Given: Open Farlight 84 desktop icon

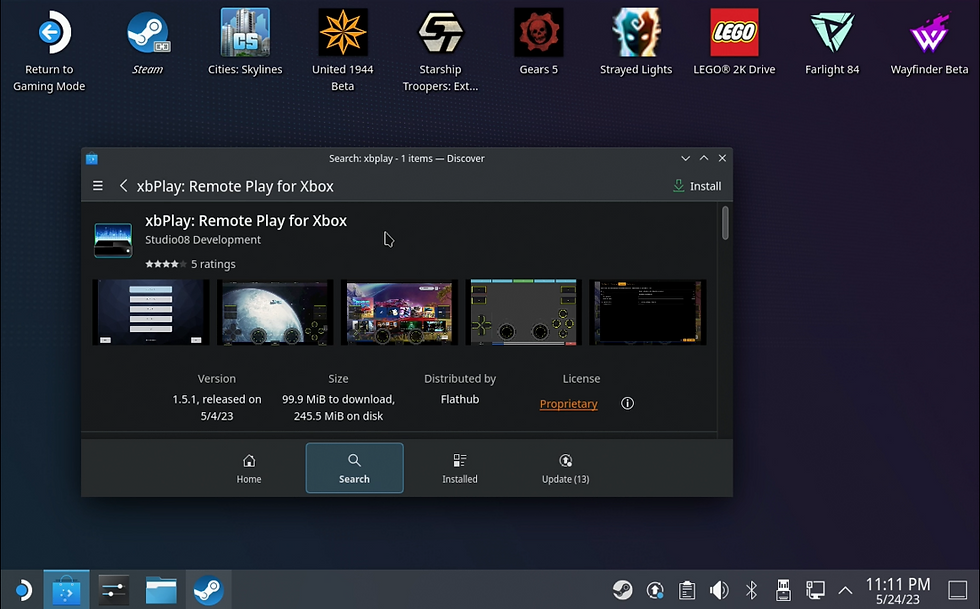Looking at the screenshot, I should click(832, 43).
